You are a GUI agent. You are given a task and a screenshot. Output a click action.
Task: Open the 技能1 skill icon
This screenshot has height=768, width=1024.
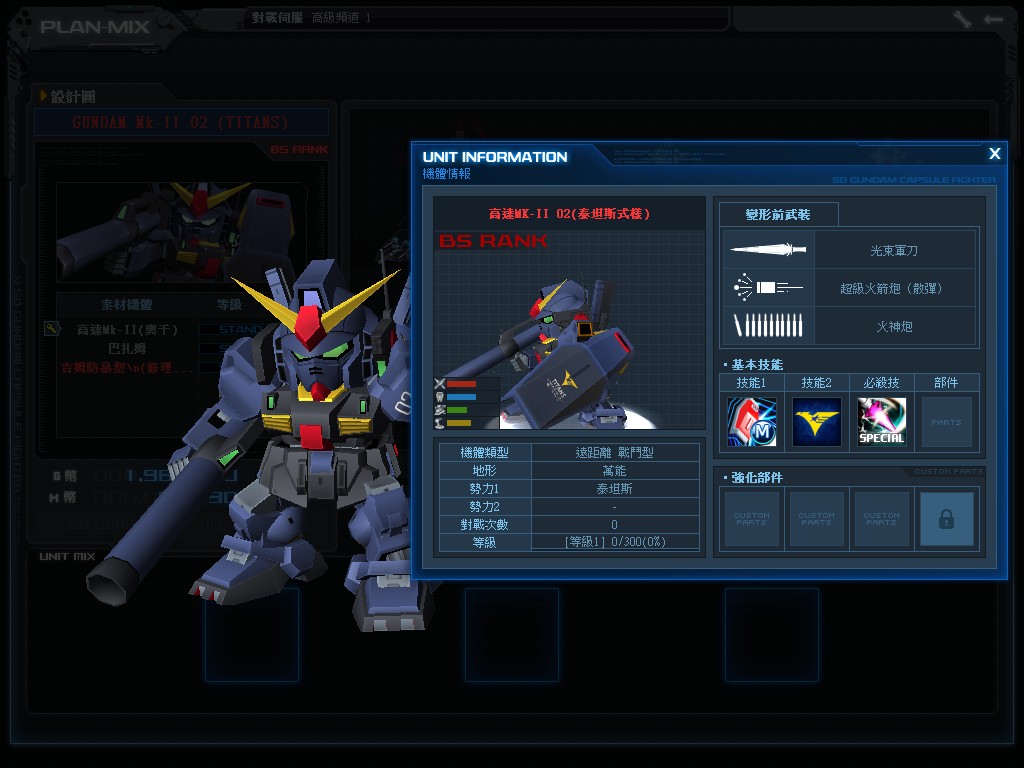[x=752, y=422]
